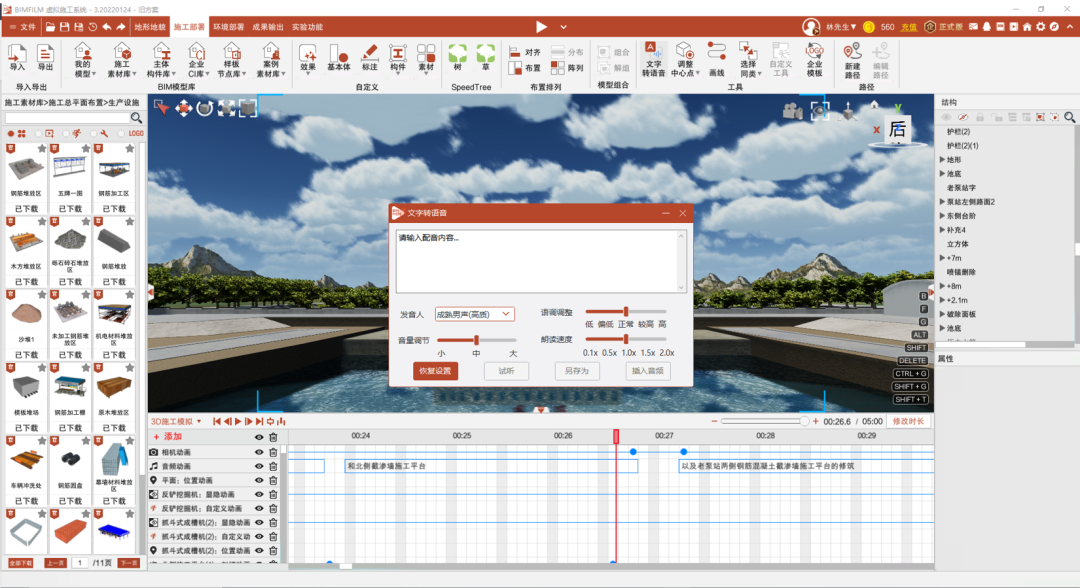Click the 试听 preview button
This screenshot has height=588, width=1080.
[x=506, y=371]
